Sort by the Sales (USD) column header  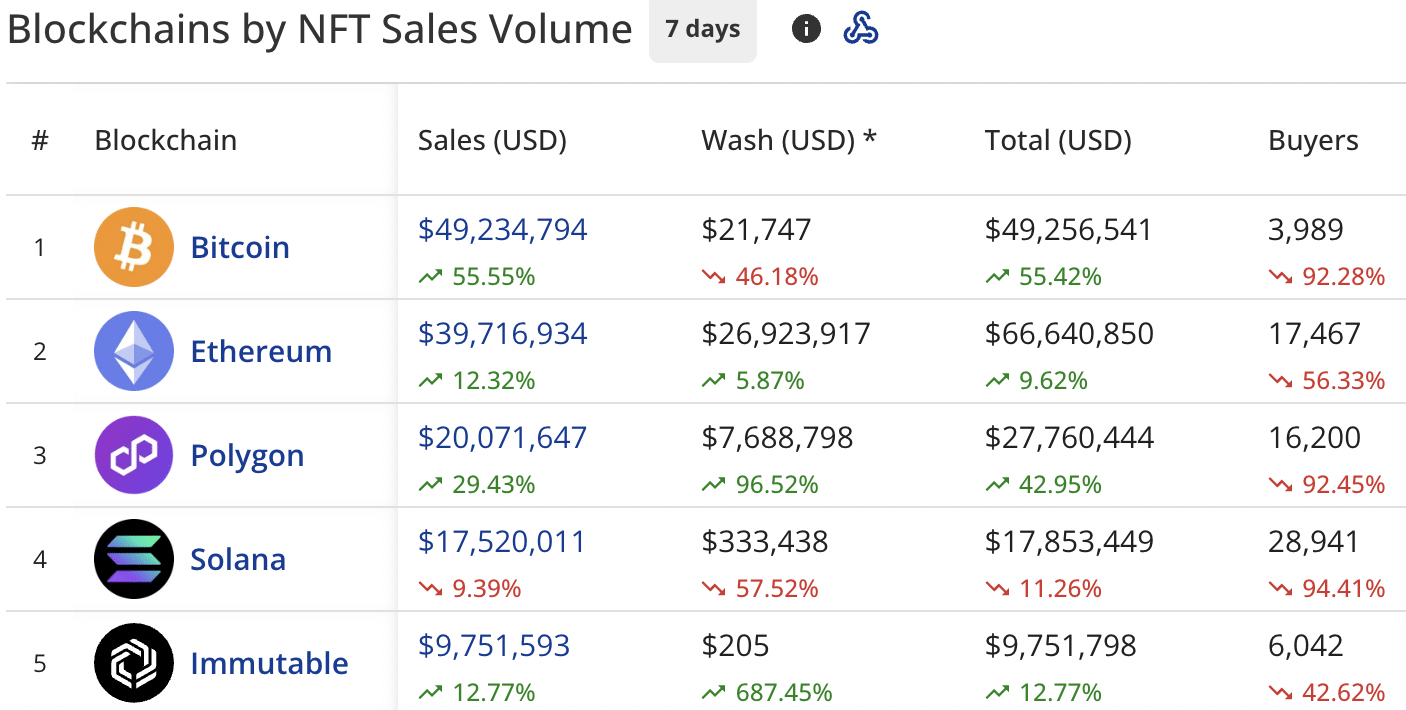pos(492,141)
